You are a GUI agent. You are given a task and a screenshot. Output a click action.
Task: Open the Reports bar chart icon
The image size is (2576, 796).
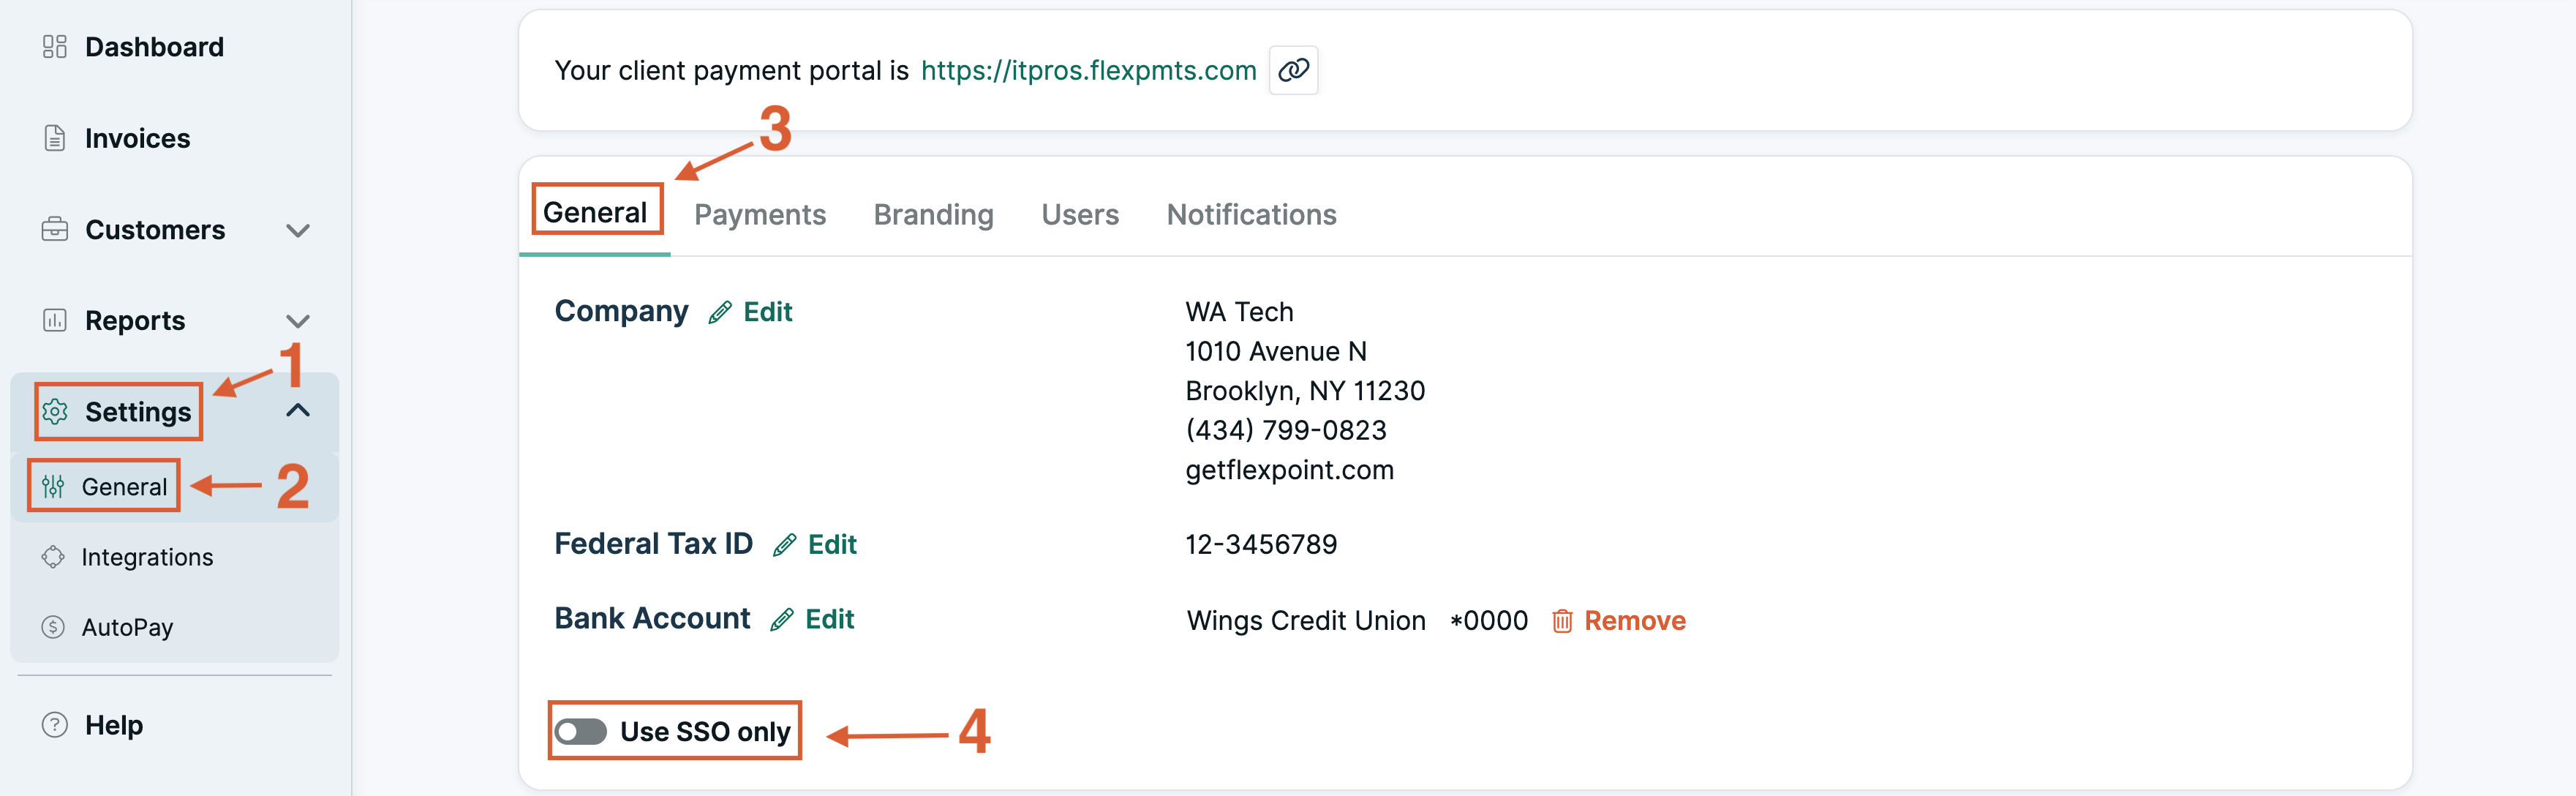[54, 320]
